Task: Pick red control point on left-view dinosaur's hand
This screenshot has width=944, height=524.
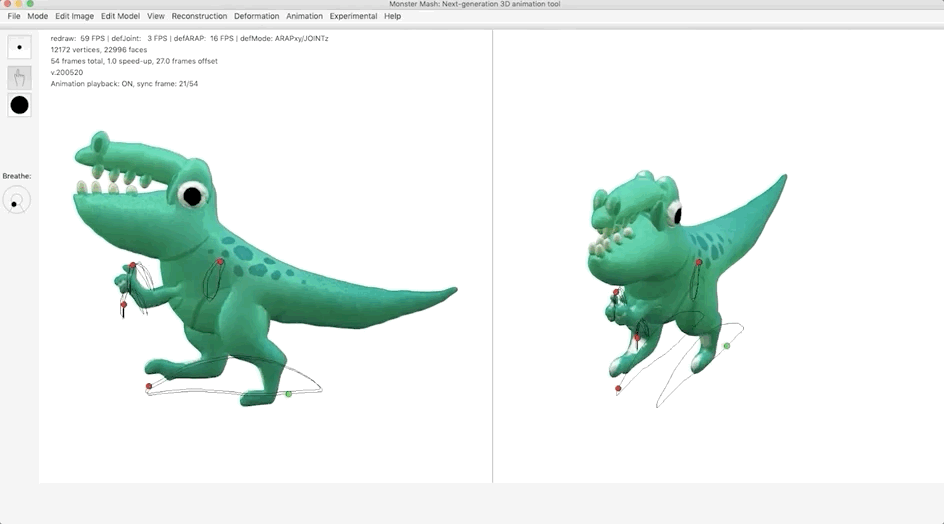Action: click(132, 266)
